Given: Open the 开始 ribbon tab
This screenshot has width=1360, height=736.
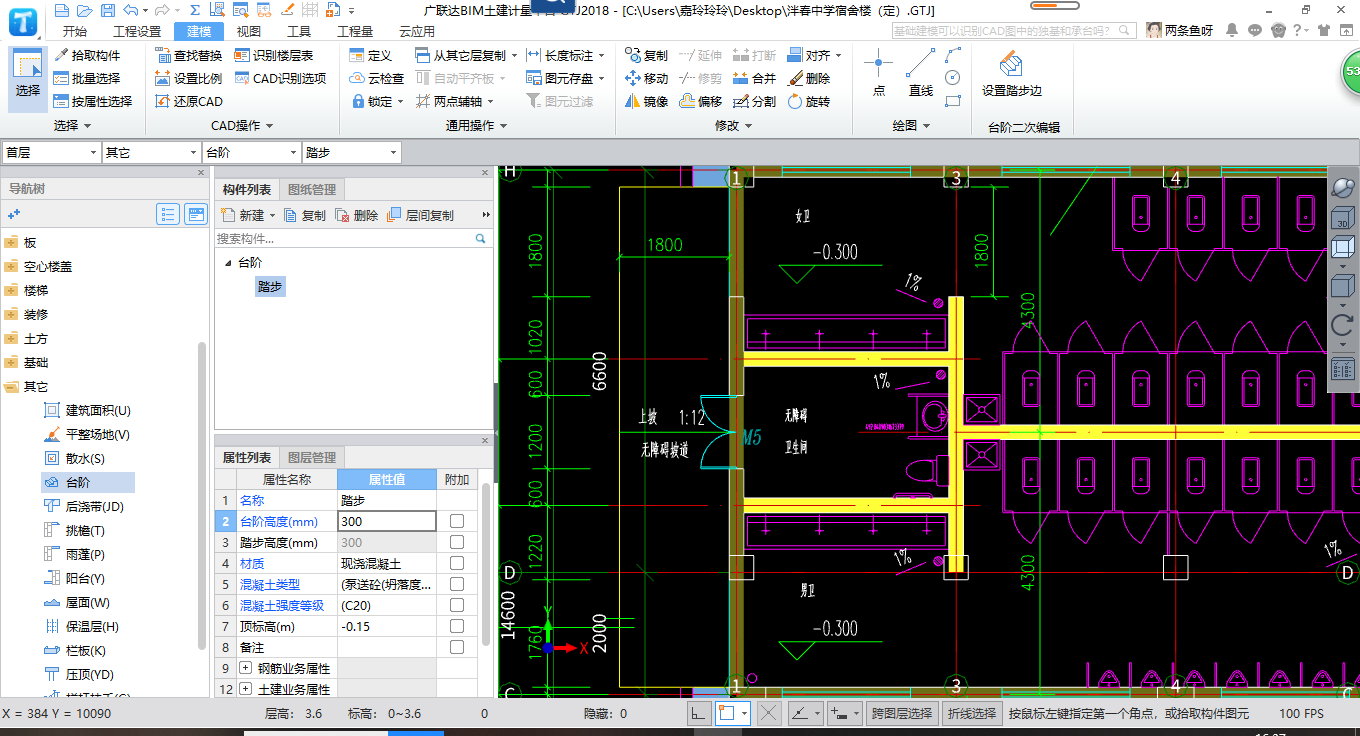Looking at the screenshot, I should (74, 31).
